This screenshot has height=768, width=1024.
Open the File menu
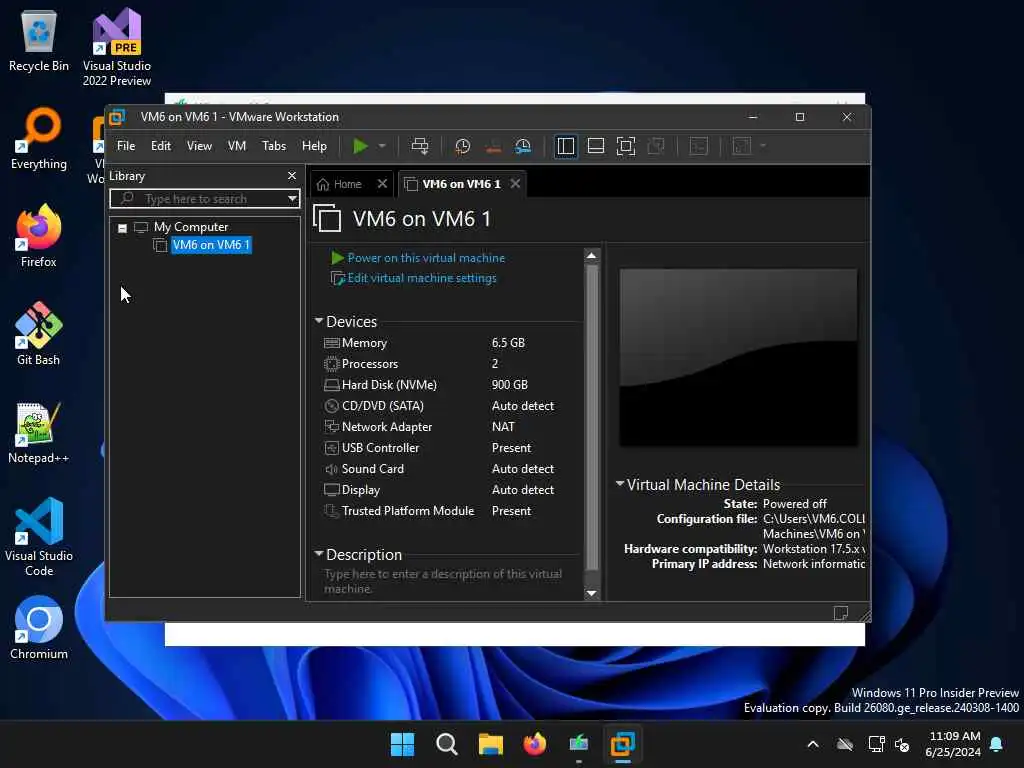coord(126,146)
